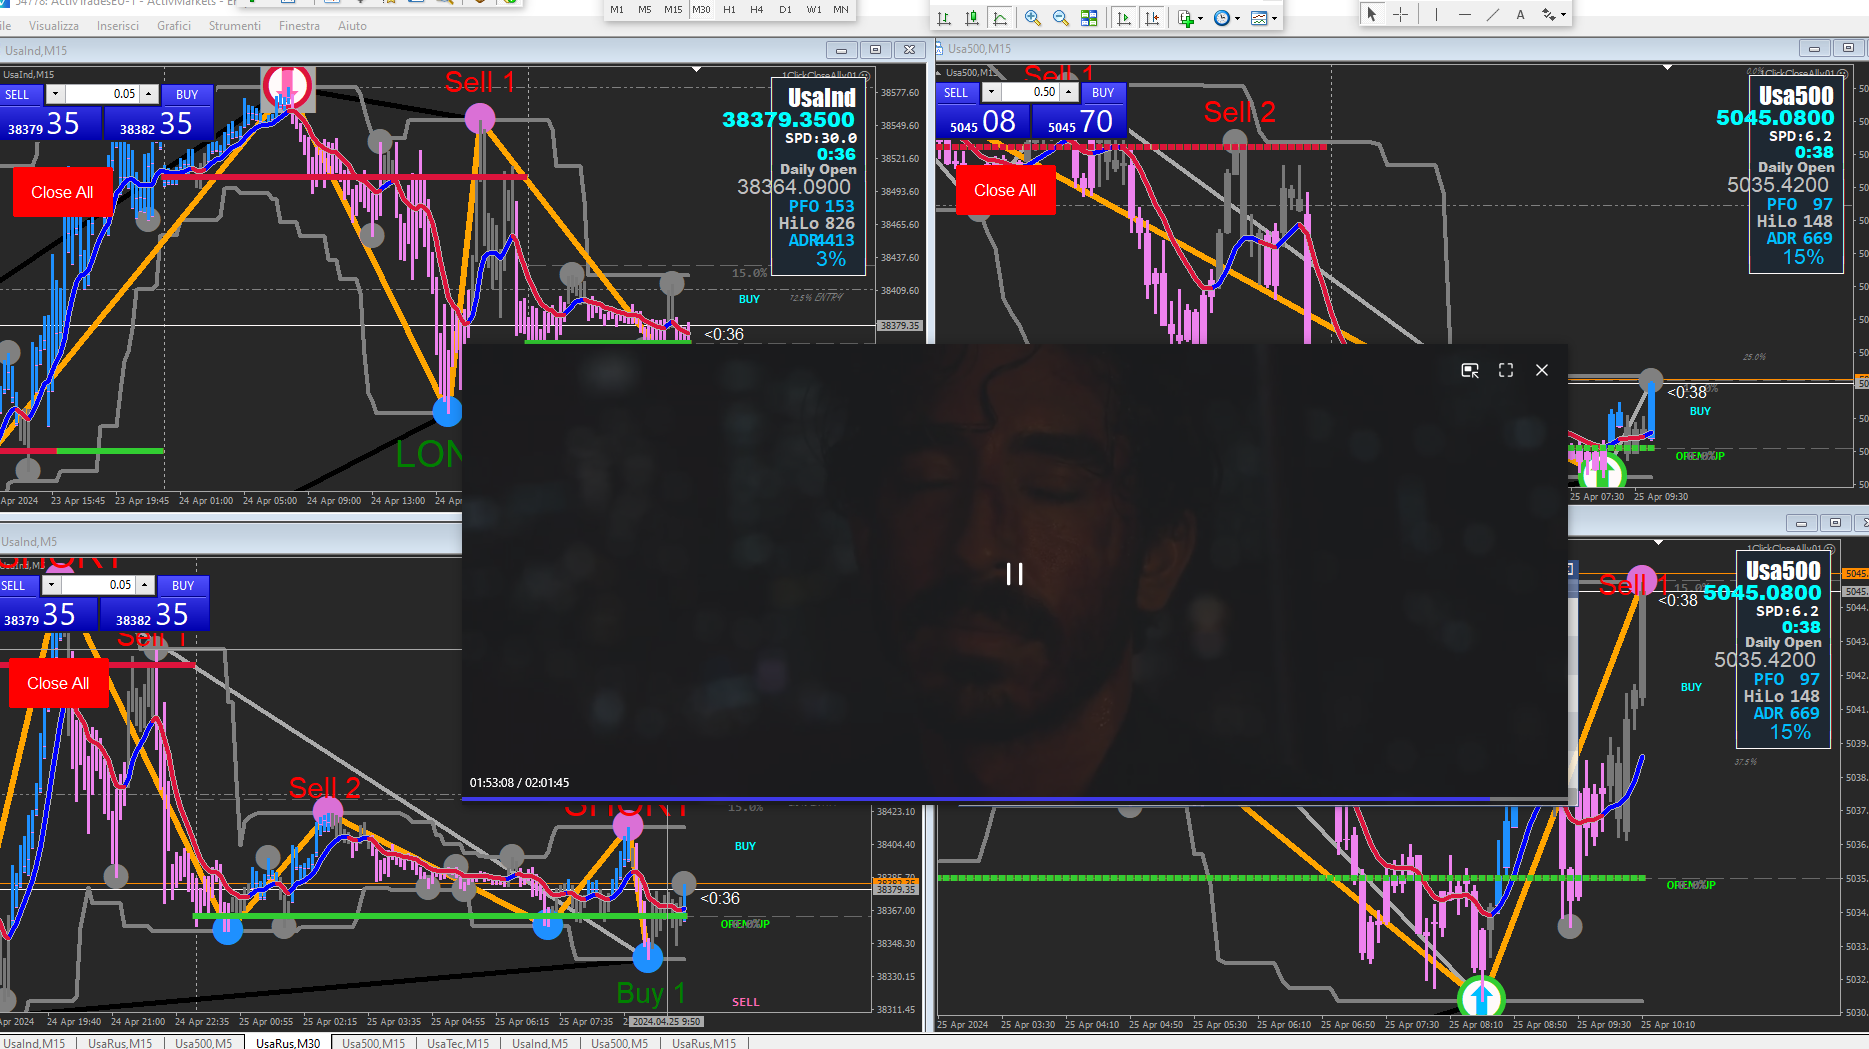Switch to the Usa500,M15 chart tab
The height and width of the screenshot is (1049, 1869).
(374, 1043)
